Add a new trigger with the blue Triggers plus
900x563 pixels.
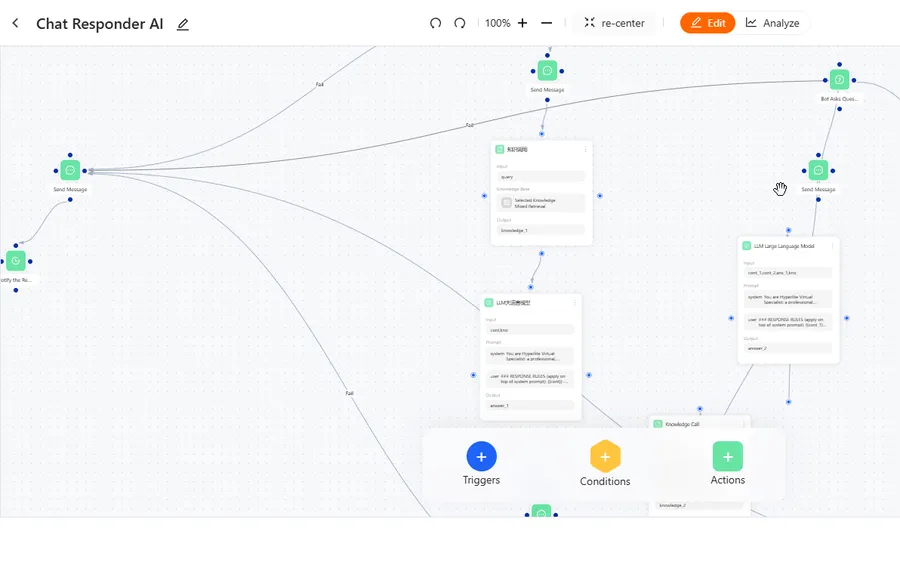482,456
